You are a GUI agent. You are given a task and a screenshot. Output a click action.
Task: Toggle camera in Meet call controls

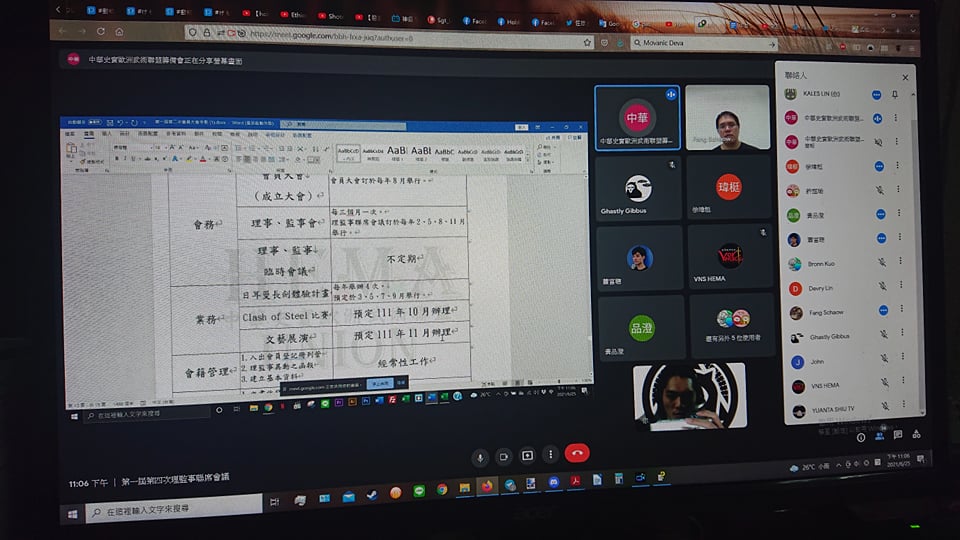pos(504,456)
